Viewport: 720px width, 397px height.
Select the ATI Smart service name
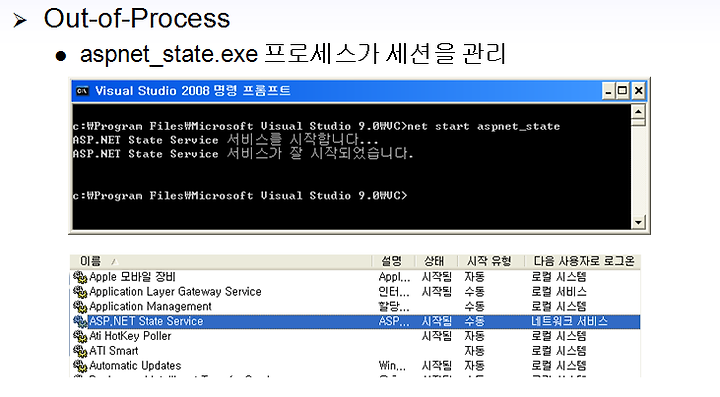click(x=113, y=351)
